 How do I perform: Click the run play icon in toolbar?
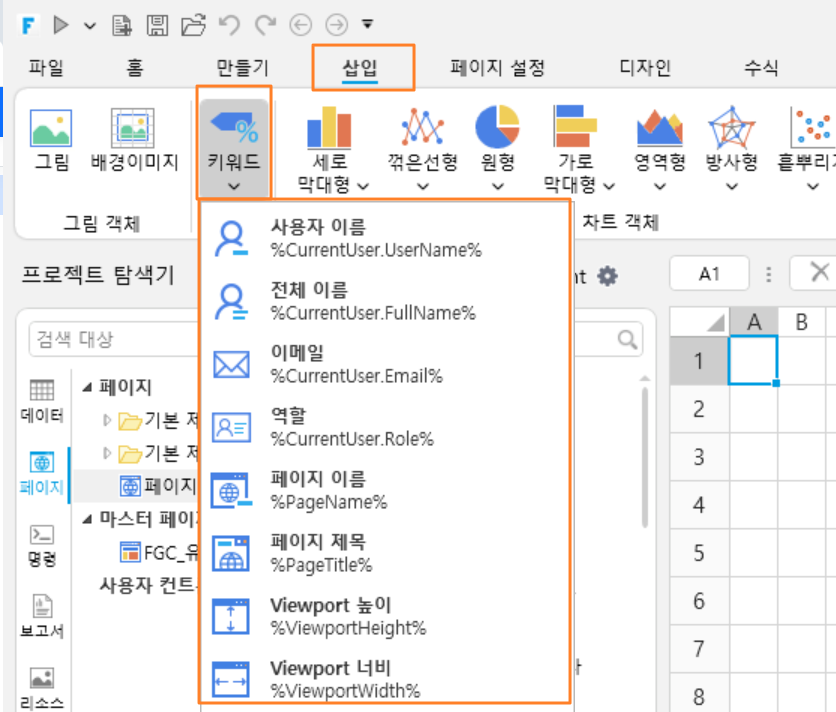click(61, 25)
